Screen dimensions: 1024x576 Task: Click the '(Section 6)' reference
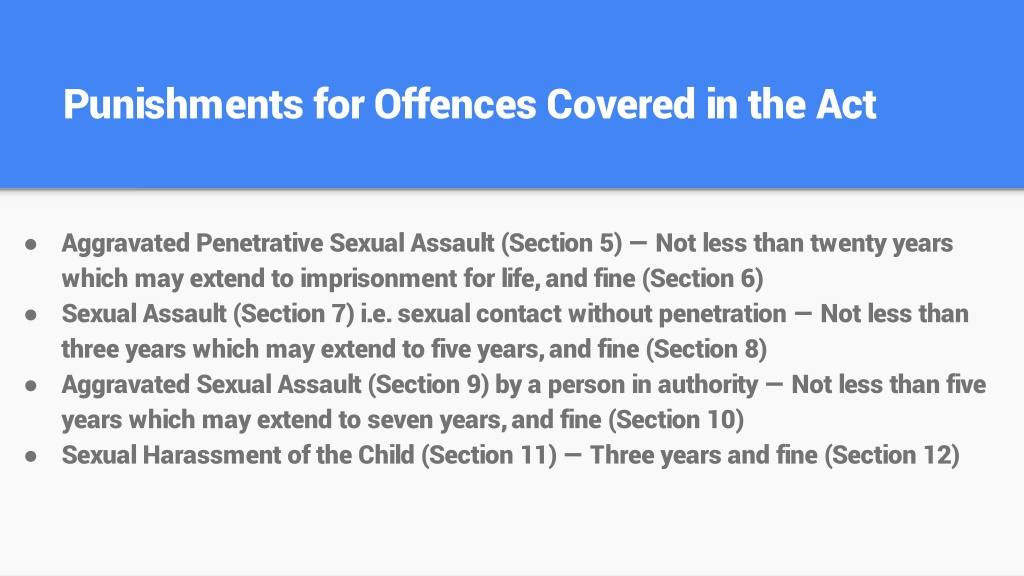point(703,278)
